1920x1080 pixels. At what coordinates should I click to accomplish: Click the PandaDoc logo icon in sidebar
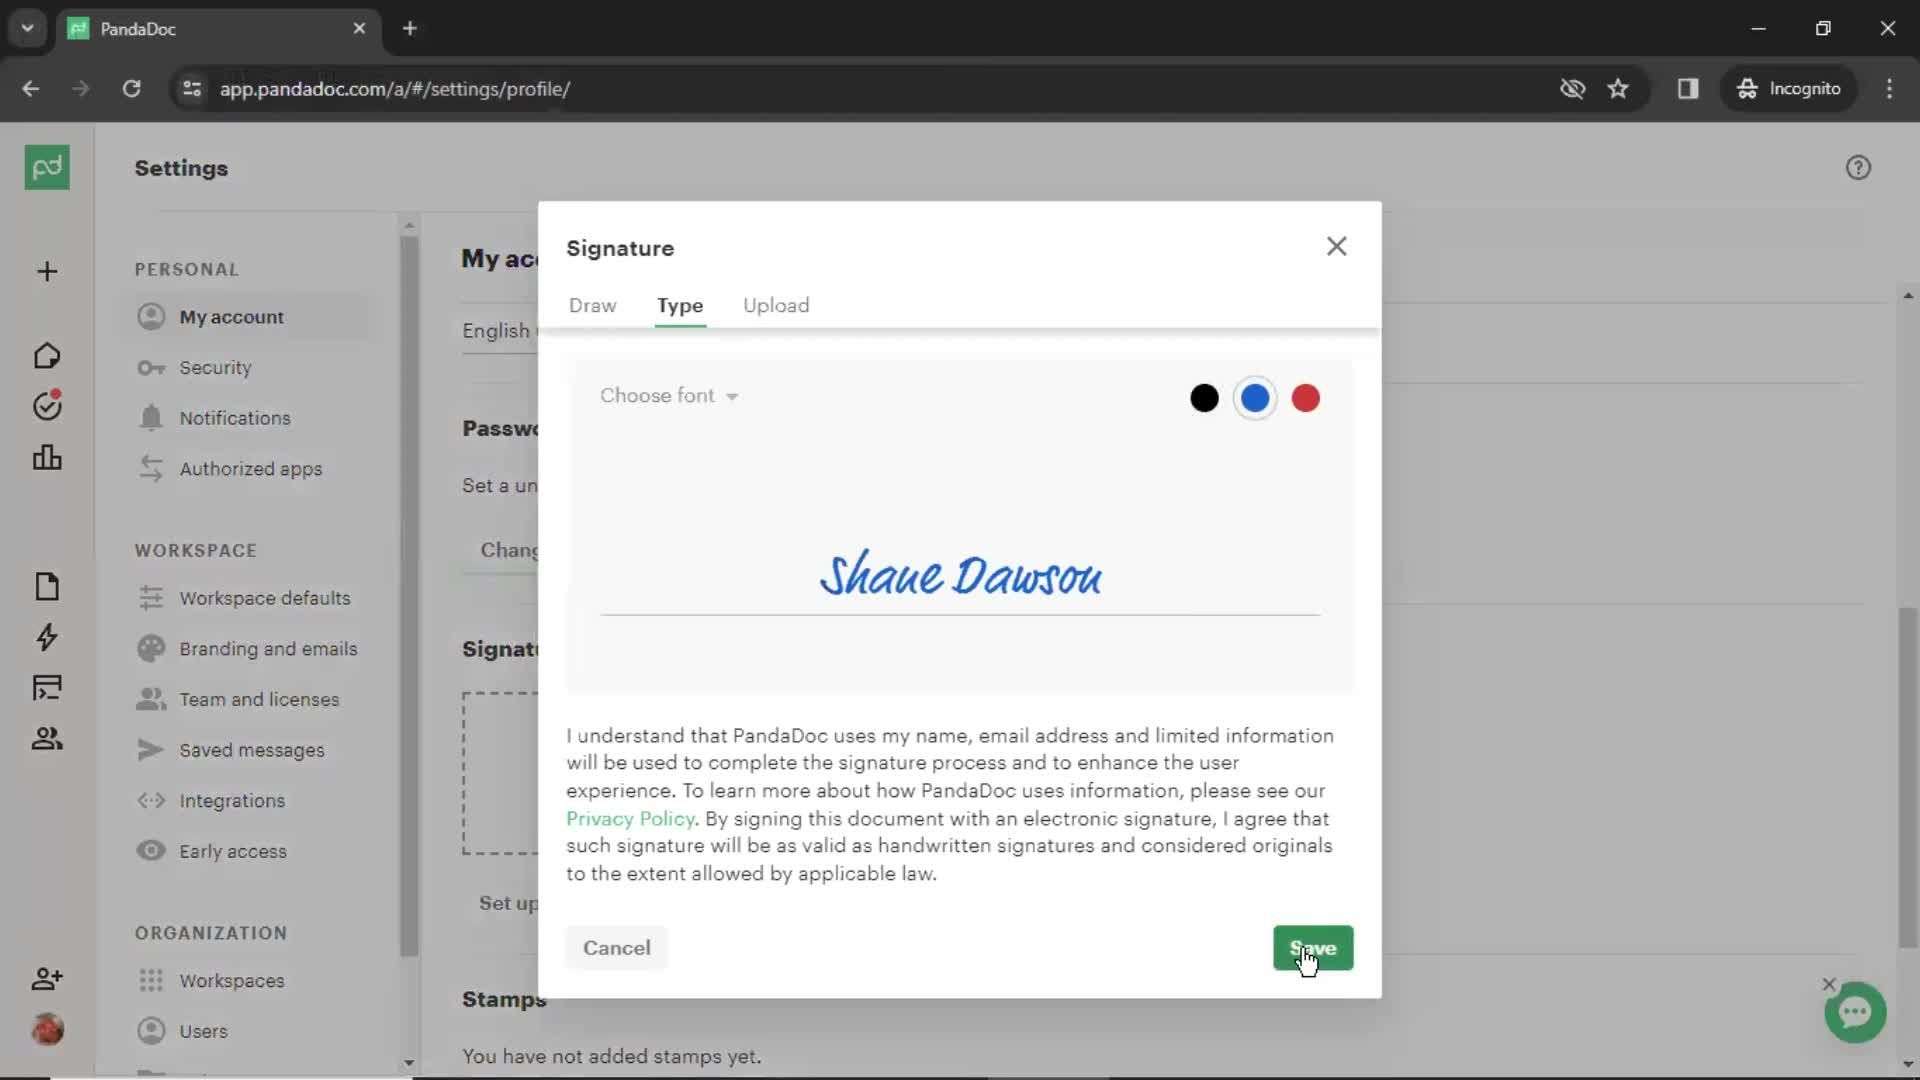coord(46,166)
